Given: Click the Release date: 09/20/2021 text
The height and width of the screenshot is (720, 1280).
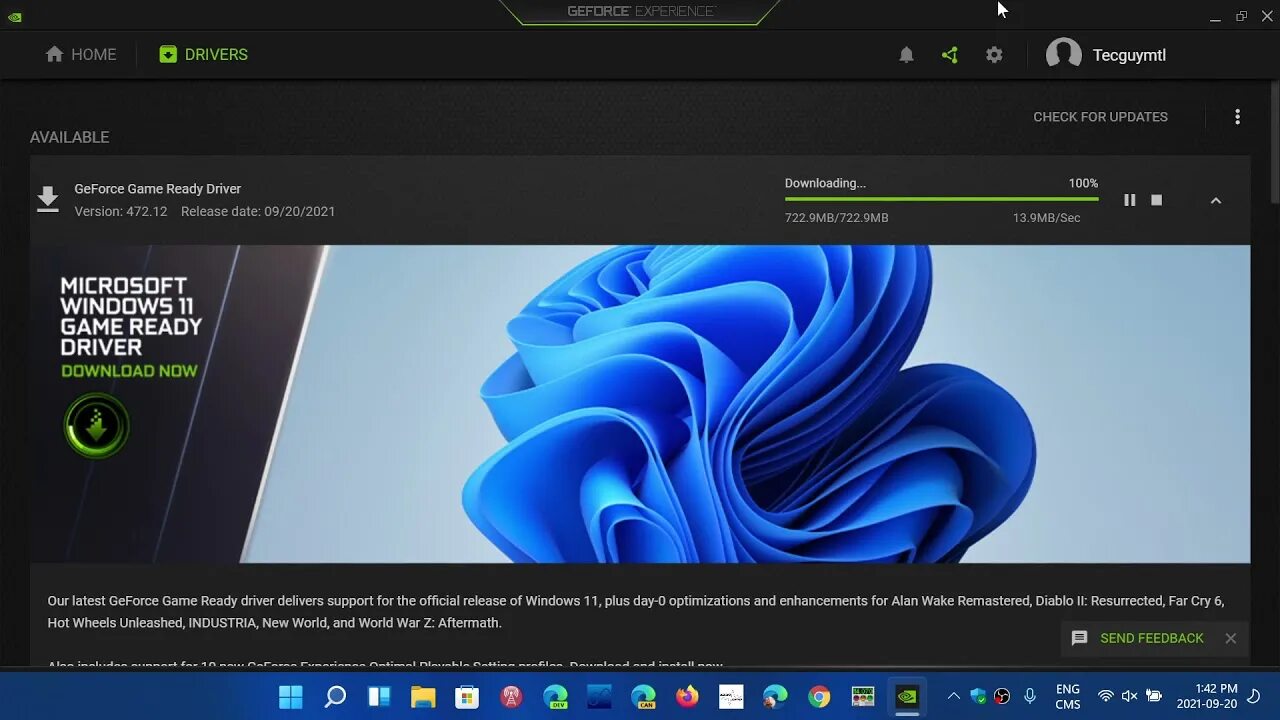Looking at the screenshot, I should [x=258, y=211].
